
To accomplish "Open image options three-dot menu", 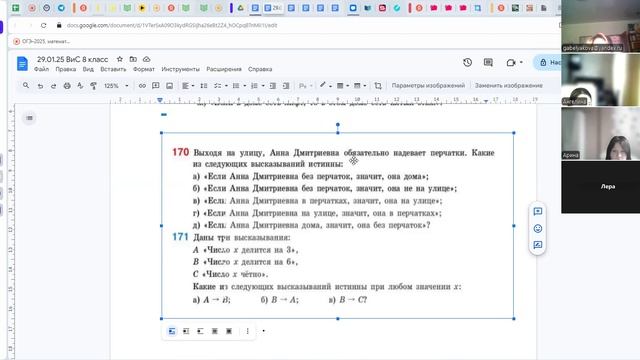I will click(x=247, y=331).
